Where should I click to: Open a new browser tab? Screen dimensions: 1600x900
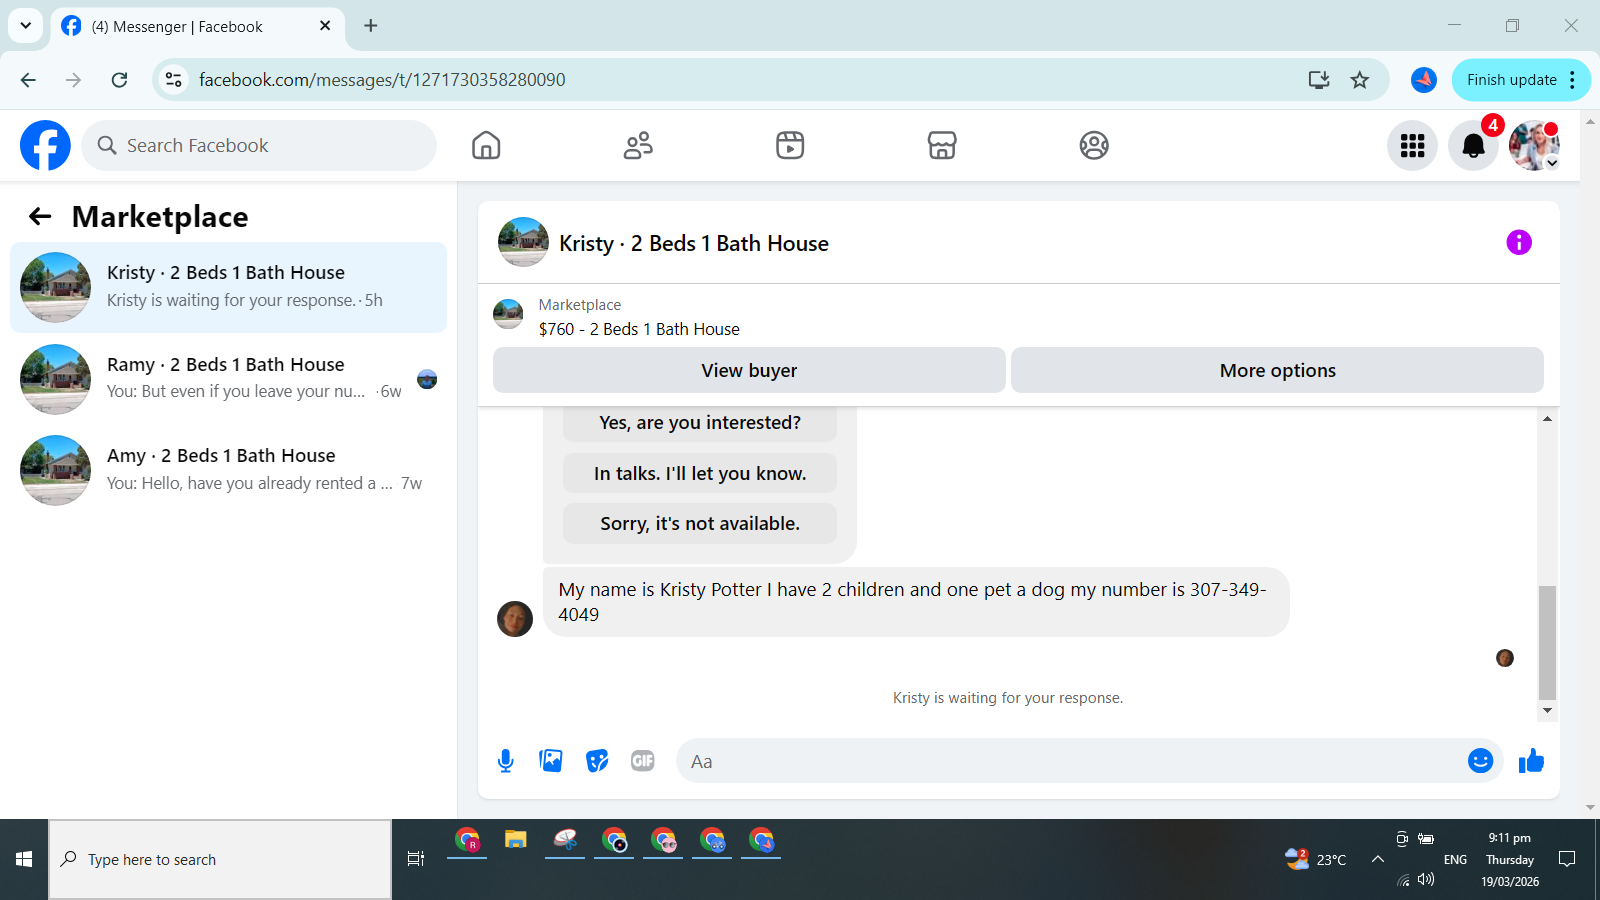coord(370,26)
